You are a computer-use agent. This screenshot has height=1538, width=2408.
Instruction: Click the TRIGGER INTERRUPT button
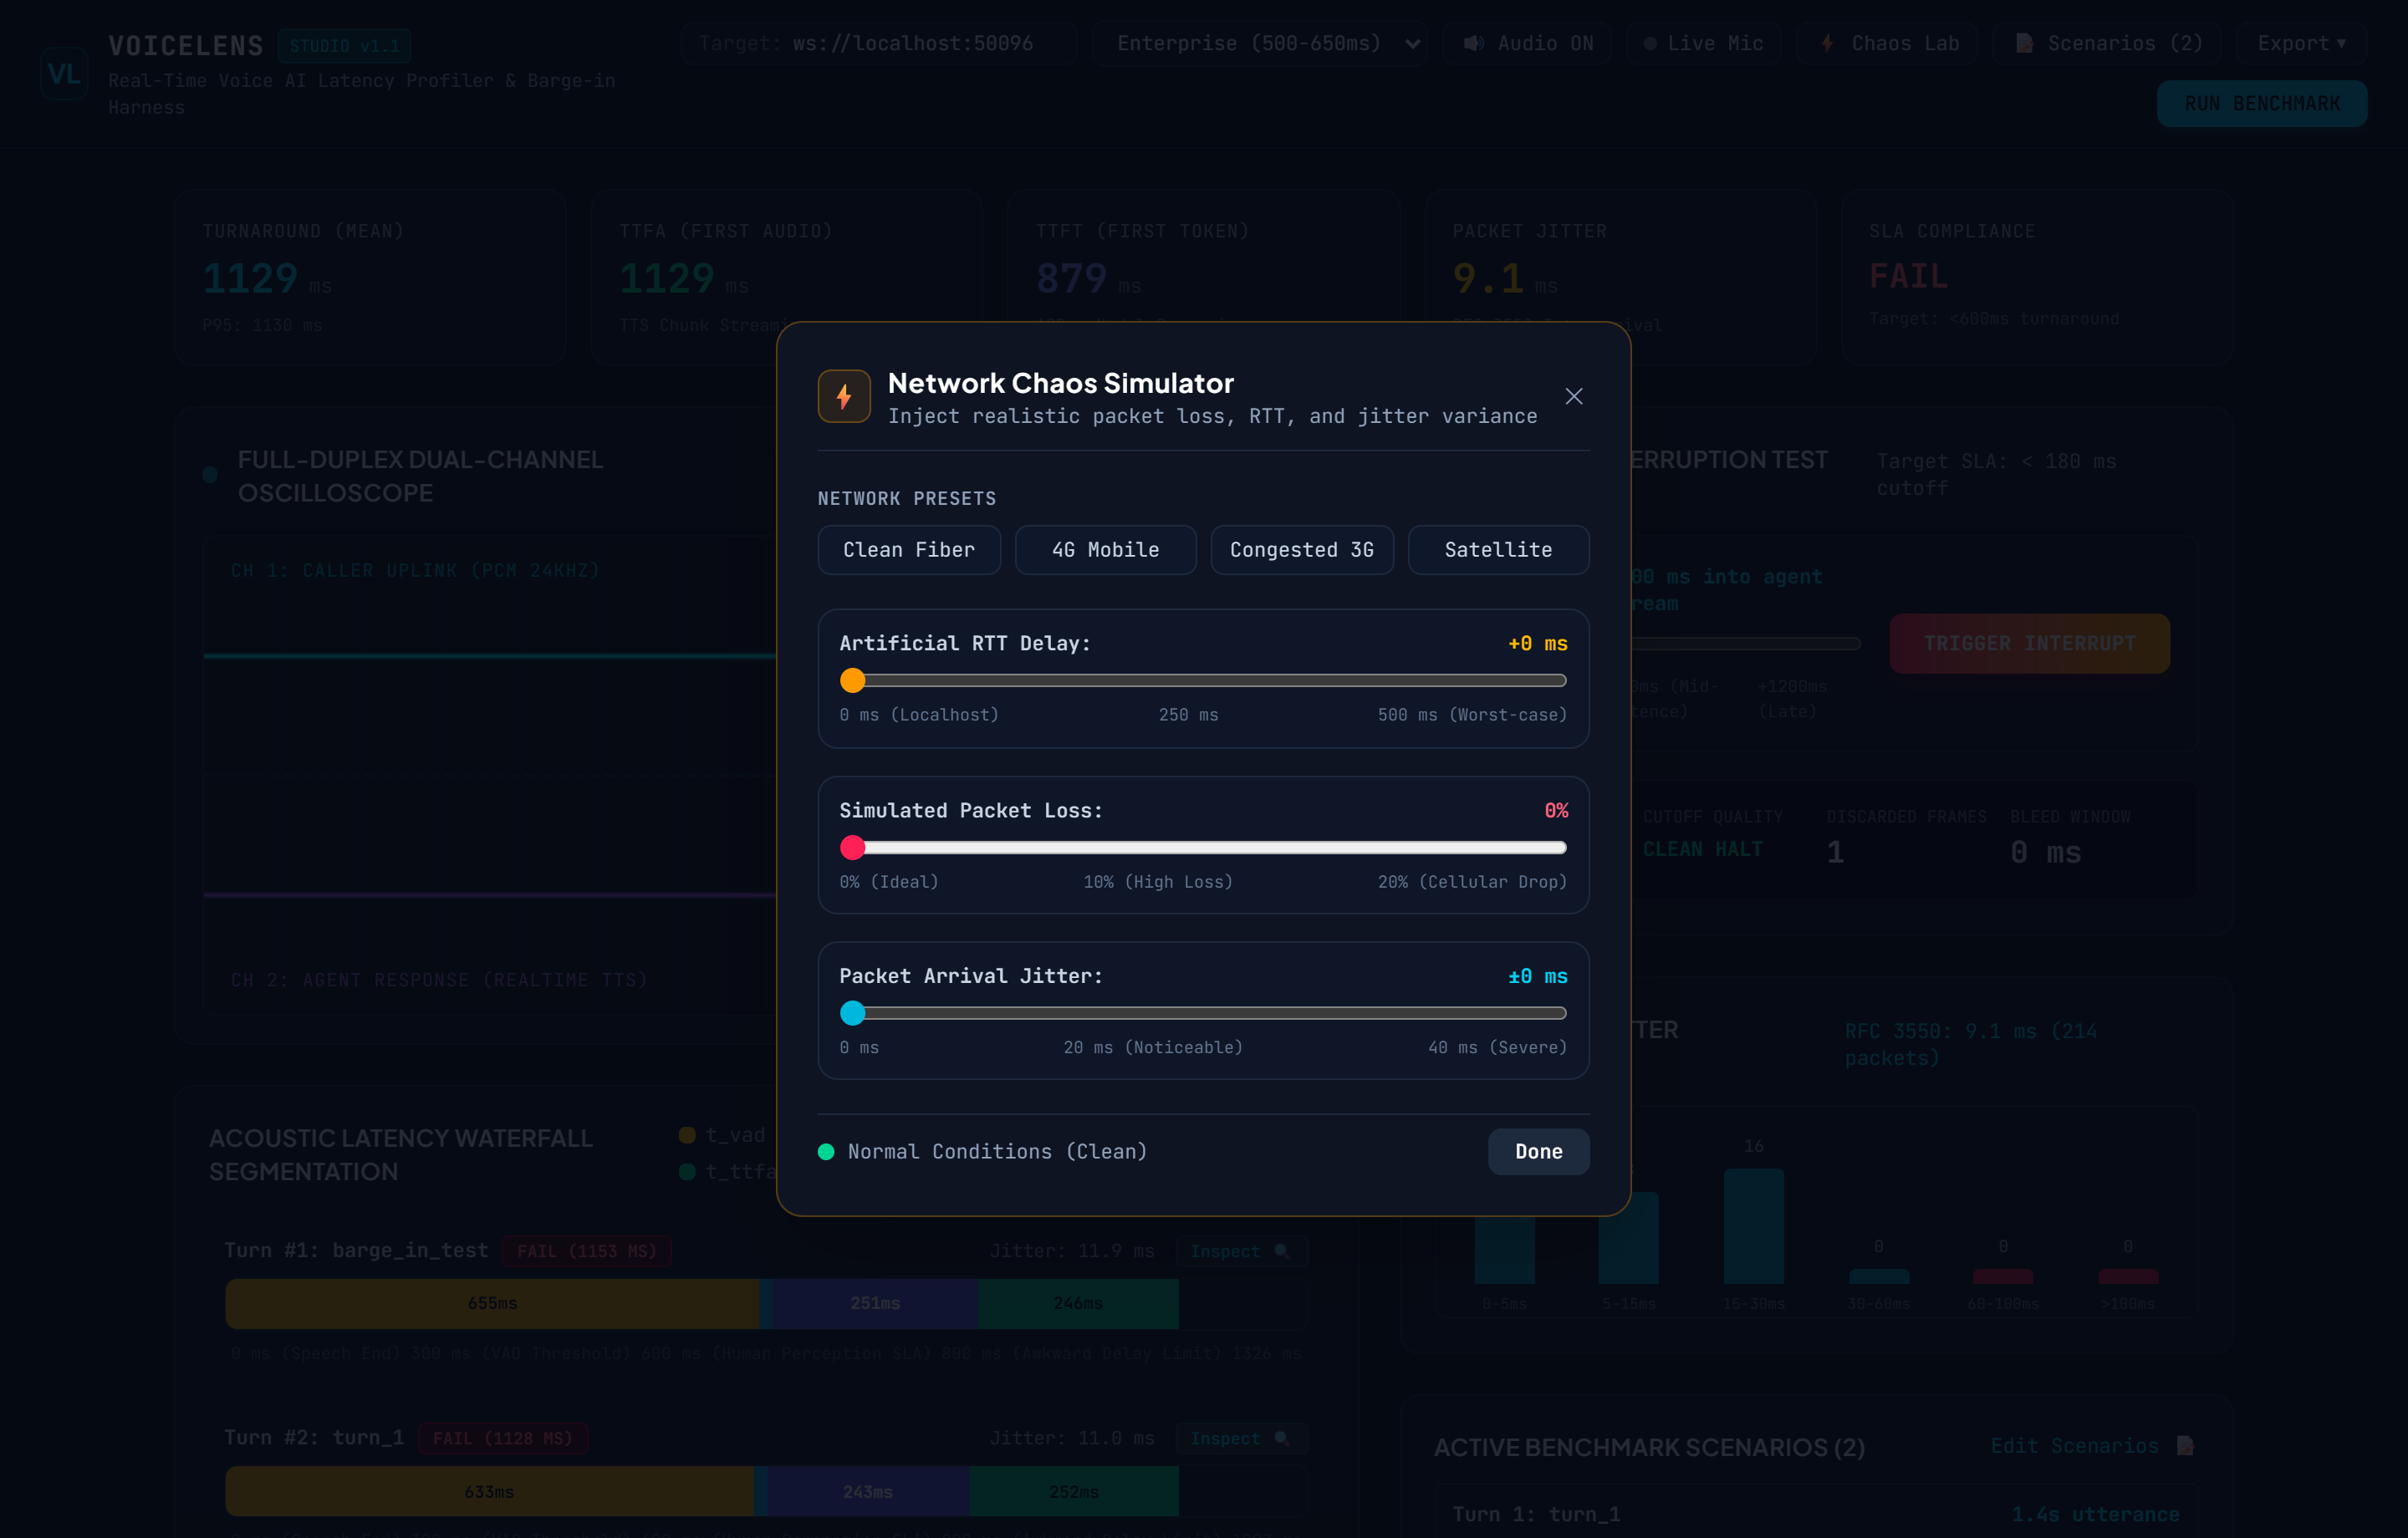[x=2029, y=644]
